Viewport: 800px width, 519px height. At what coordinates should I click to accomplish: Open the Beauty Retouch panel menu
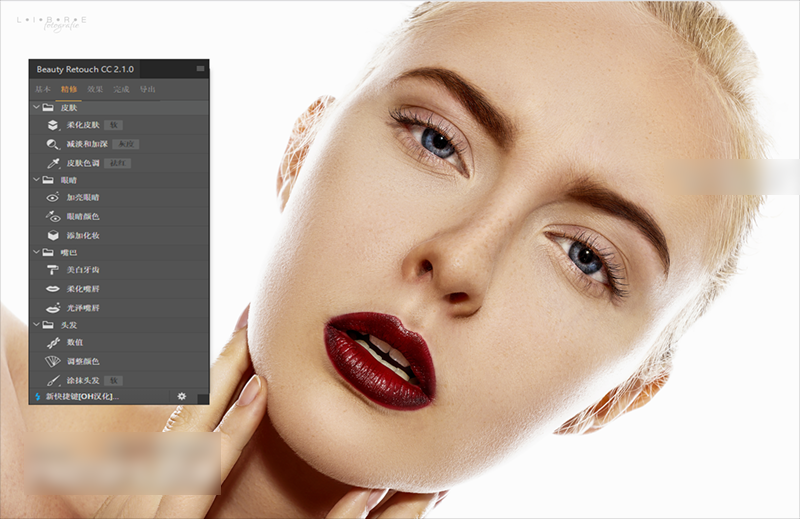pyautogui.click(x=200, y=69)
